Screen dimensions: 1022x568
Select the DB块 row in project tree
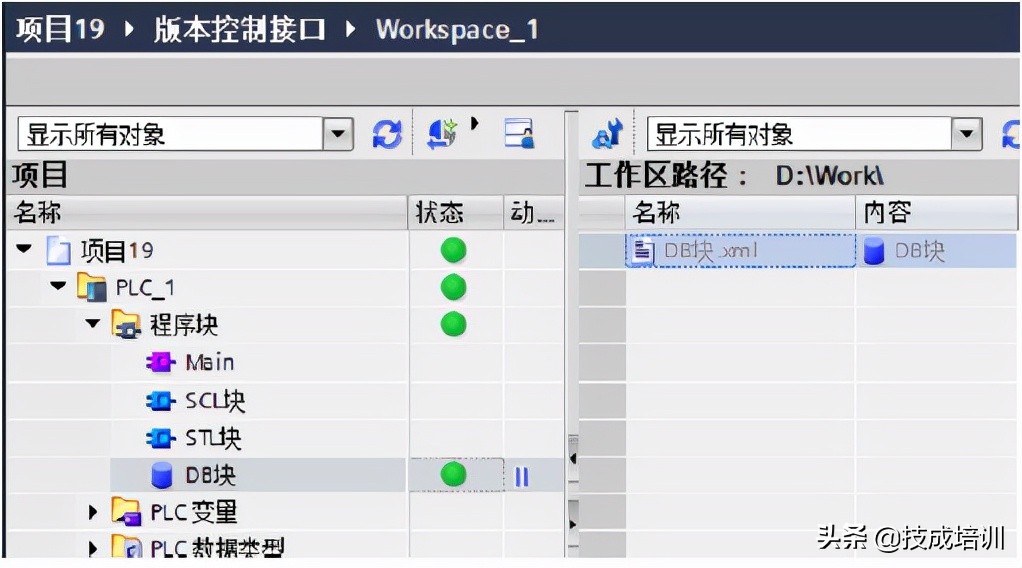point(257,475)
